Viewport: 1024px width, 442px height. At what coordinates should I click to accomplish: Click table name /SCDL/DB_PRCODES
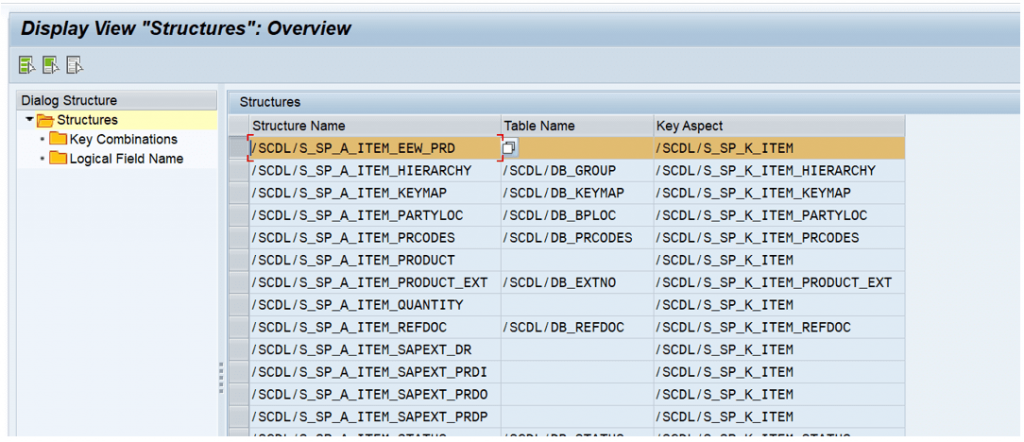(x=568, y=238)
